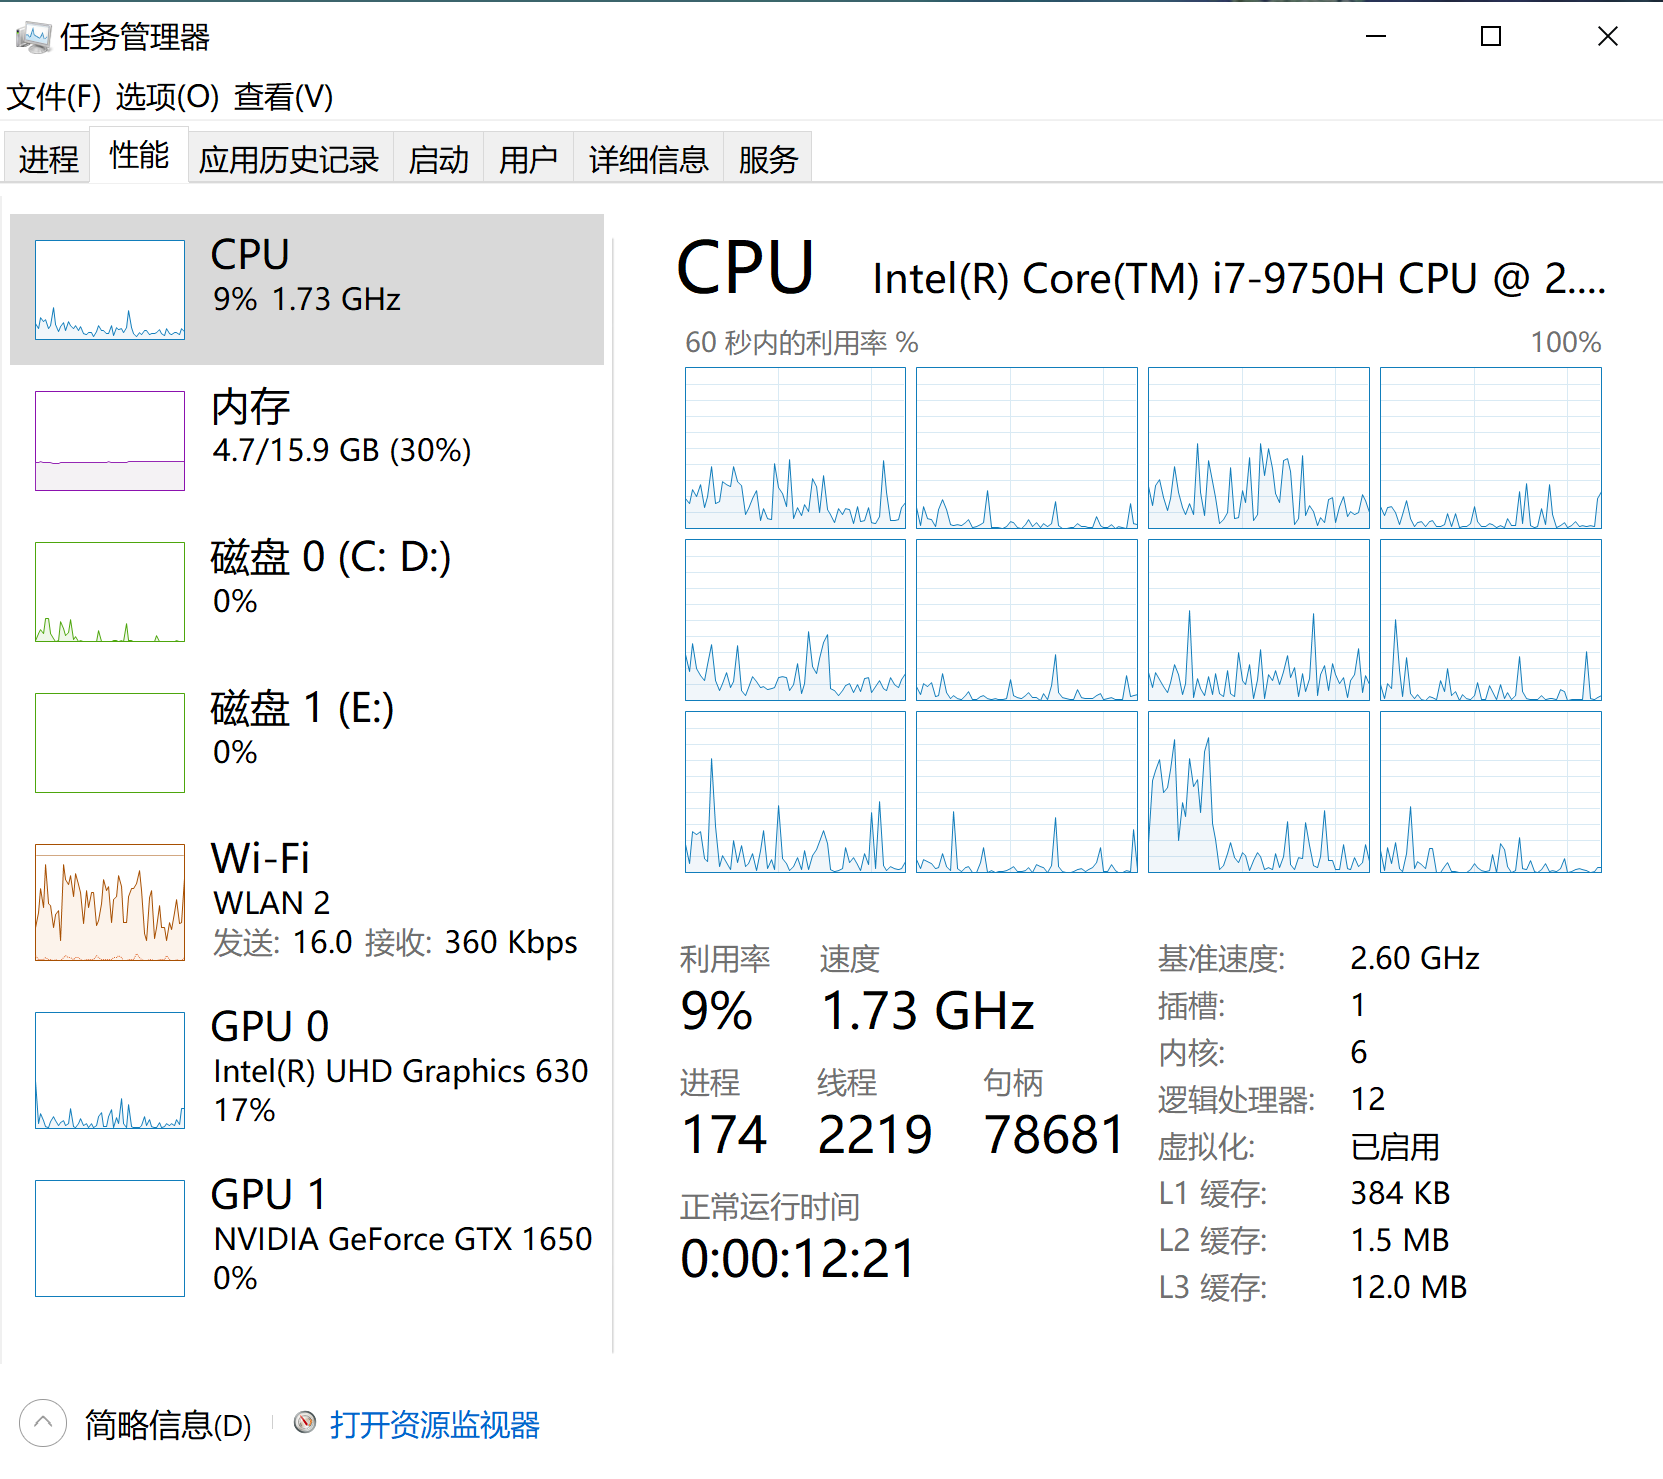The height and width of the screenshot is (1479, 1663).
Task: Select the 性能 tab
Action: (x=139, y=155)
